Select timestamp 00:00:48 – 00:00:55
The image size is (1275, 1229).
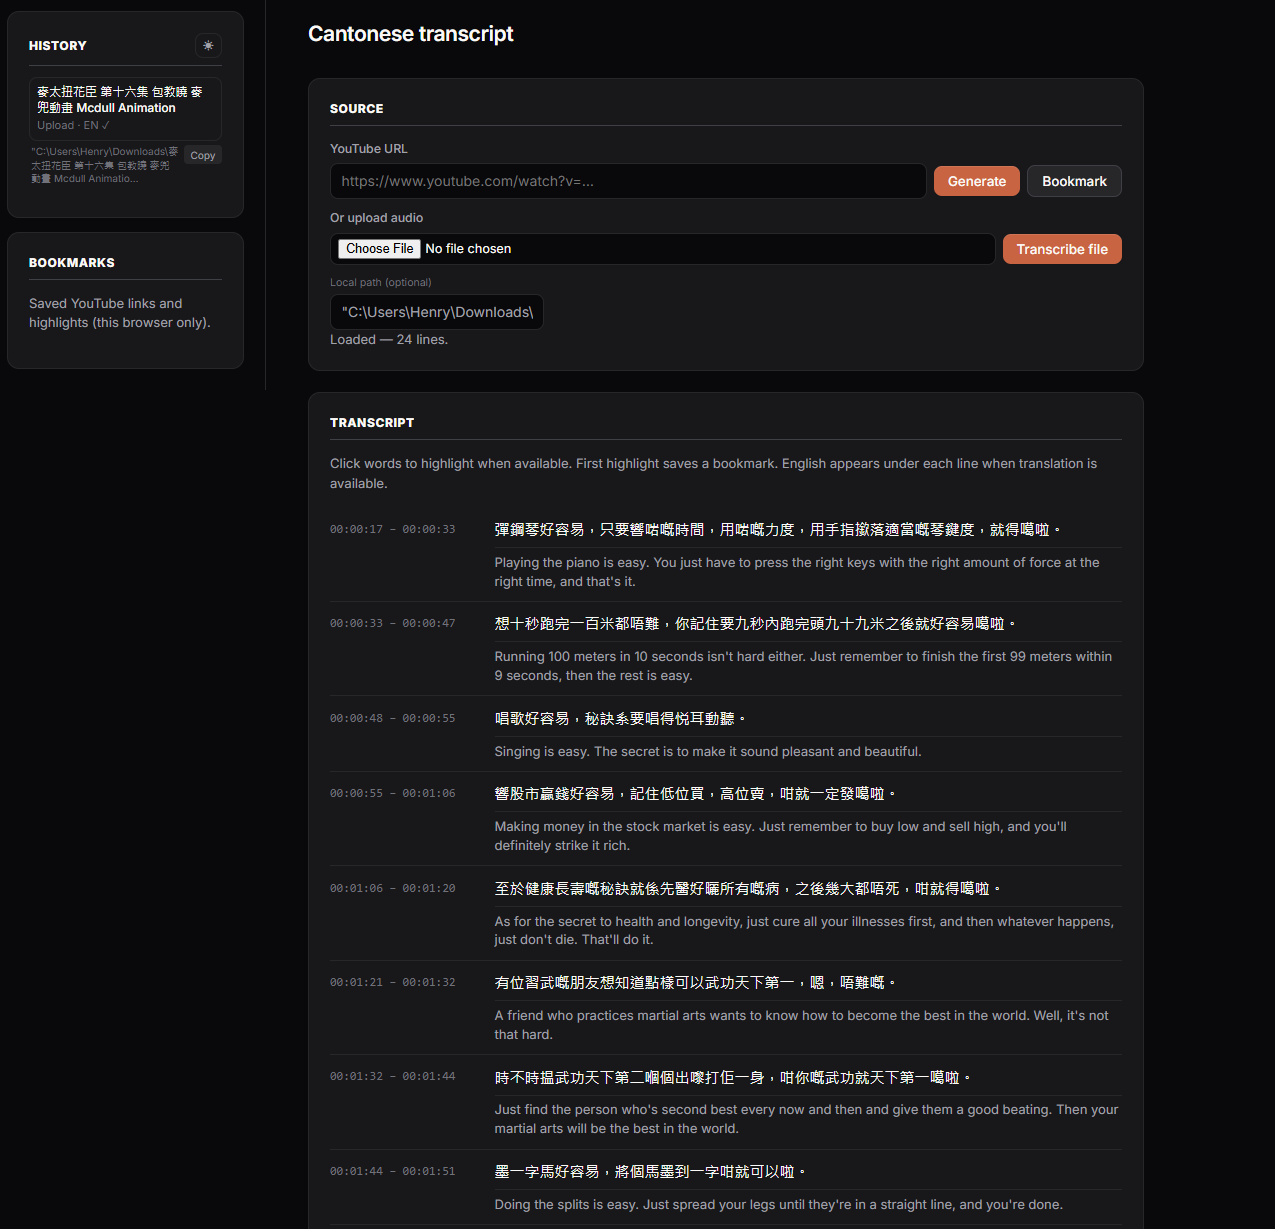[392, 718]
